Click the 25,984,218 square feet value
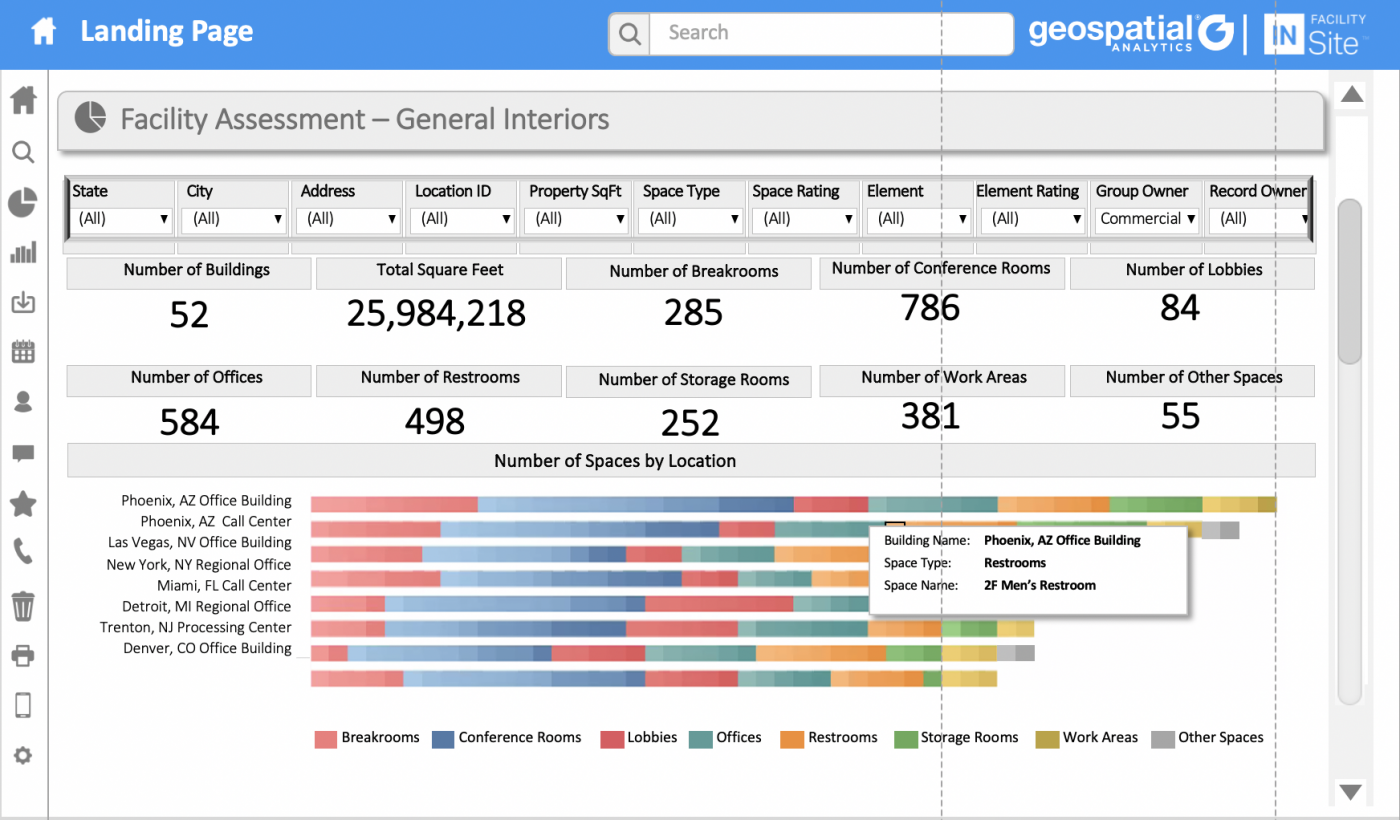1400x820 pixels. [436, 314]
